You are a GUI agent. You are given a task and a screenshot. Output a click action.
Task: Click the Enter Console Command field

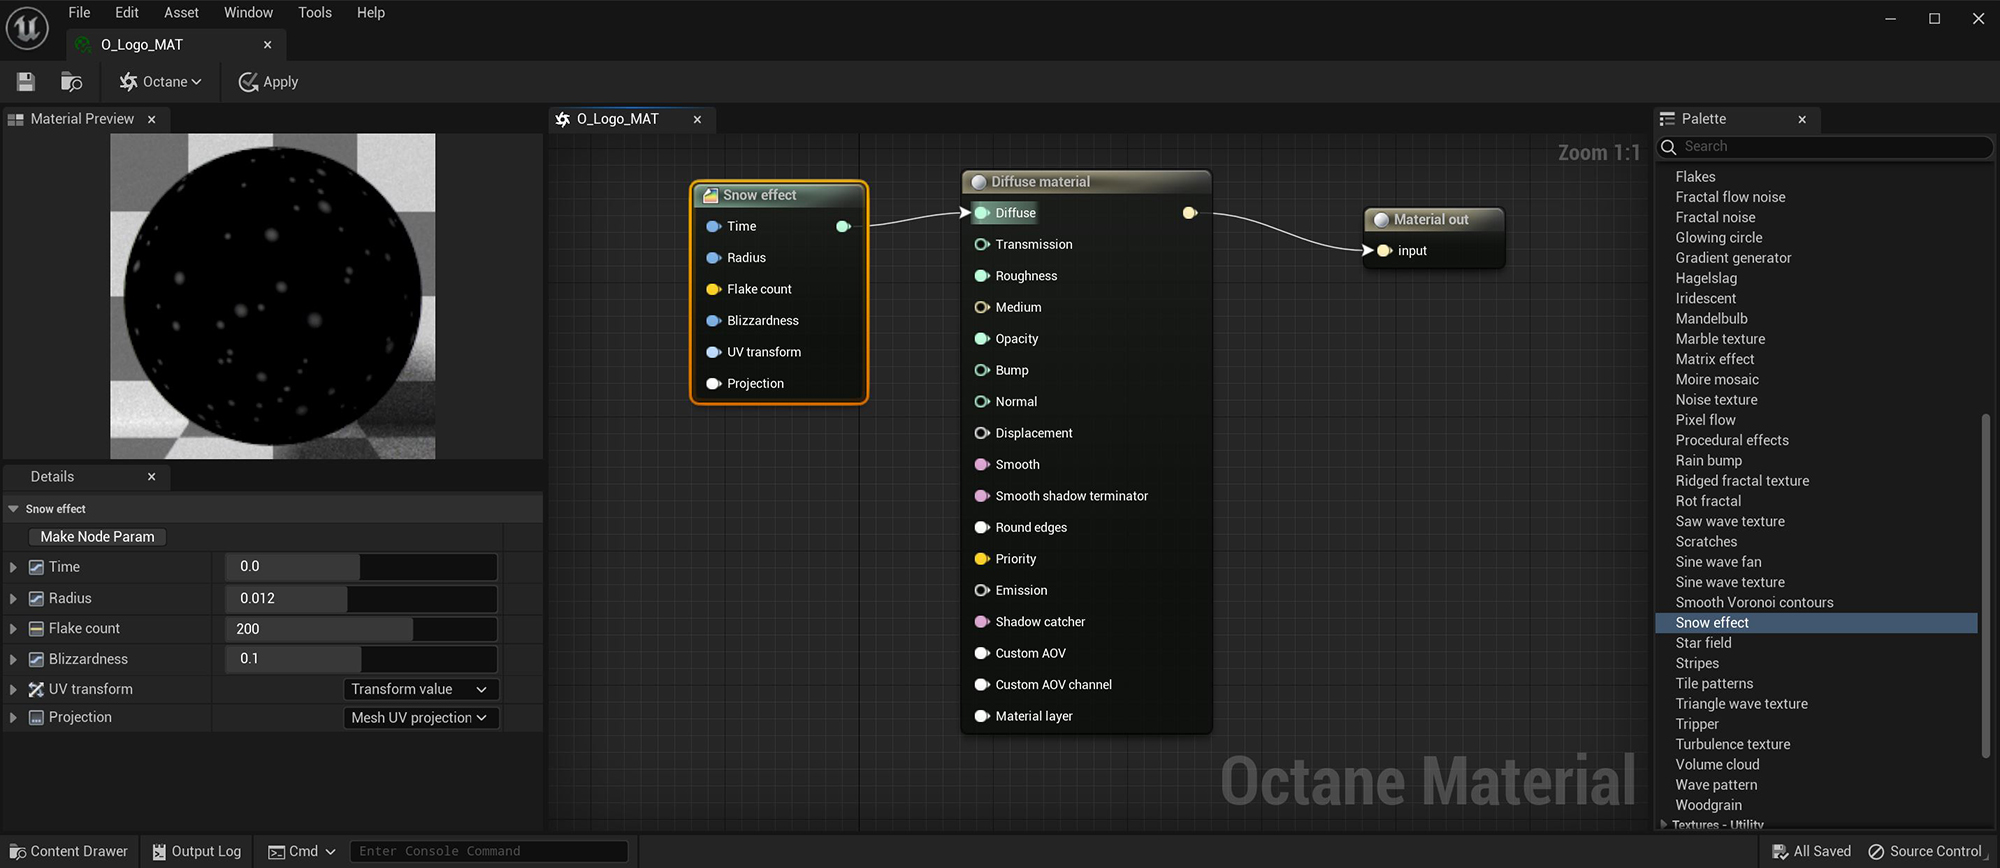coord(489,852)
